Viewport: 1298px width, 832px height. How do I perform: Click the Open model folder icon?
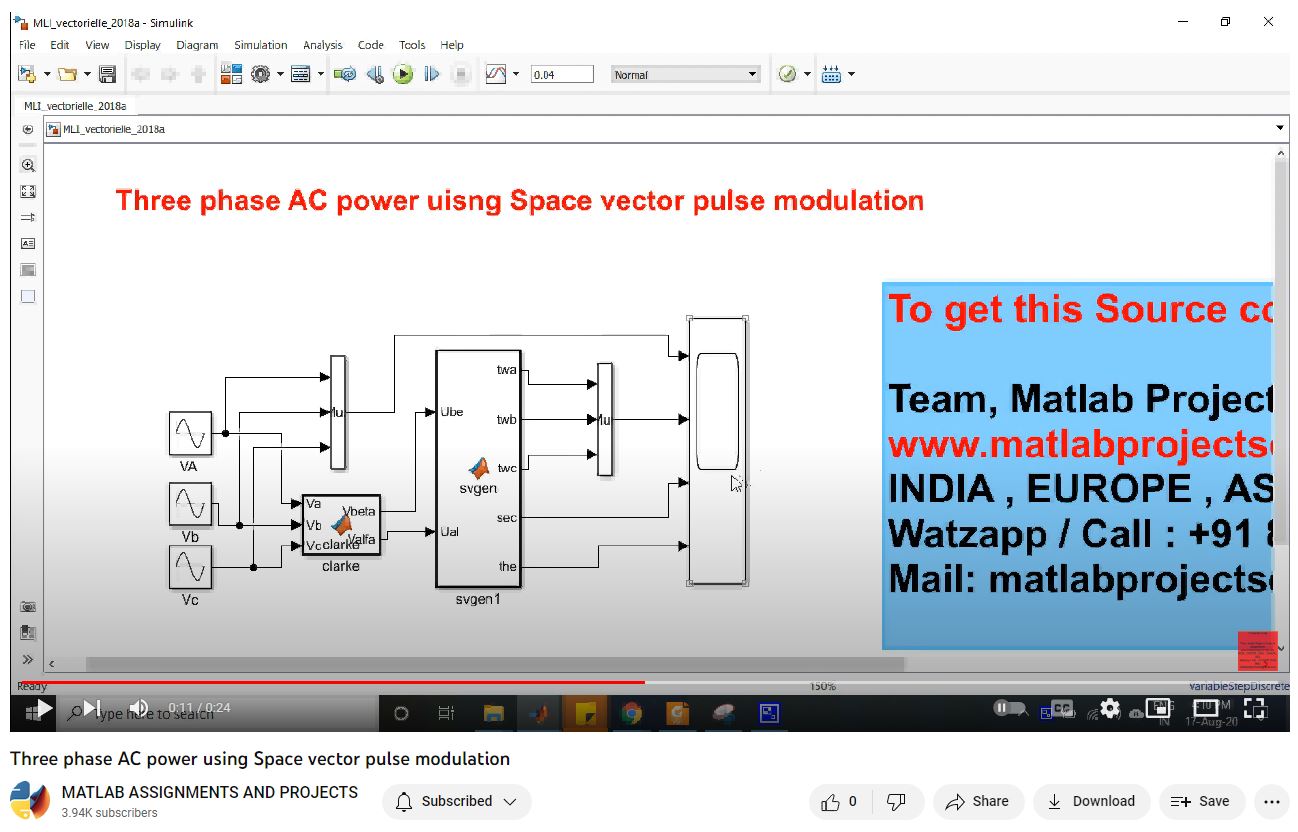[67, 74]
